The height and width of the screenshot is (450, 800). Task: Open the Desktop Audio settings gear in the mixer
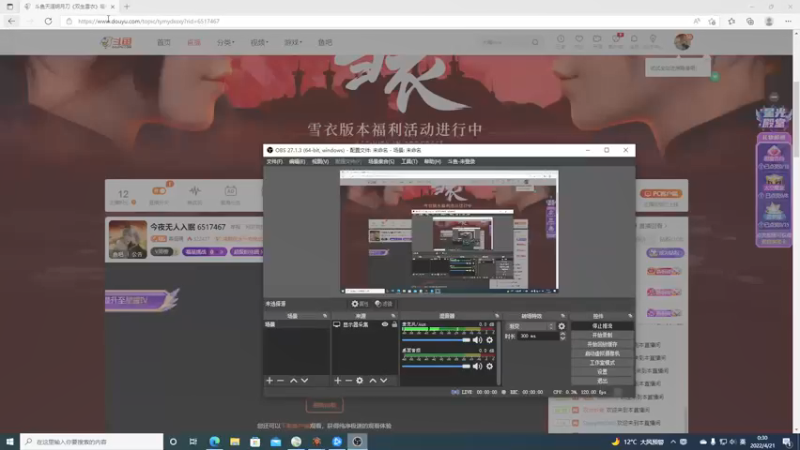(489, 366)
